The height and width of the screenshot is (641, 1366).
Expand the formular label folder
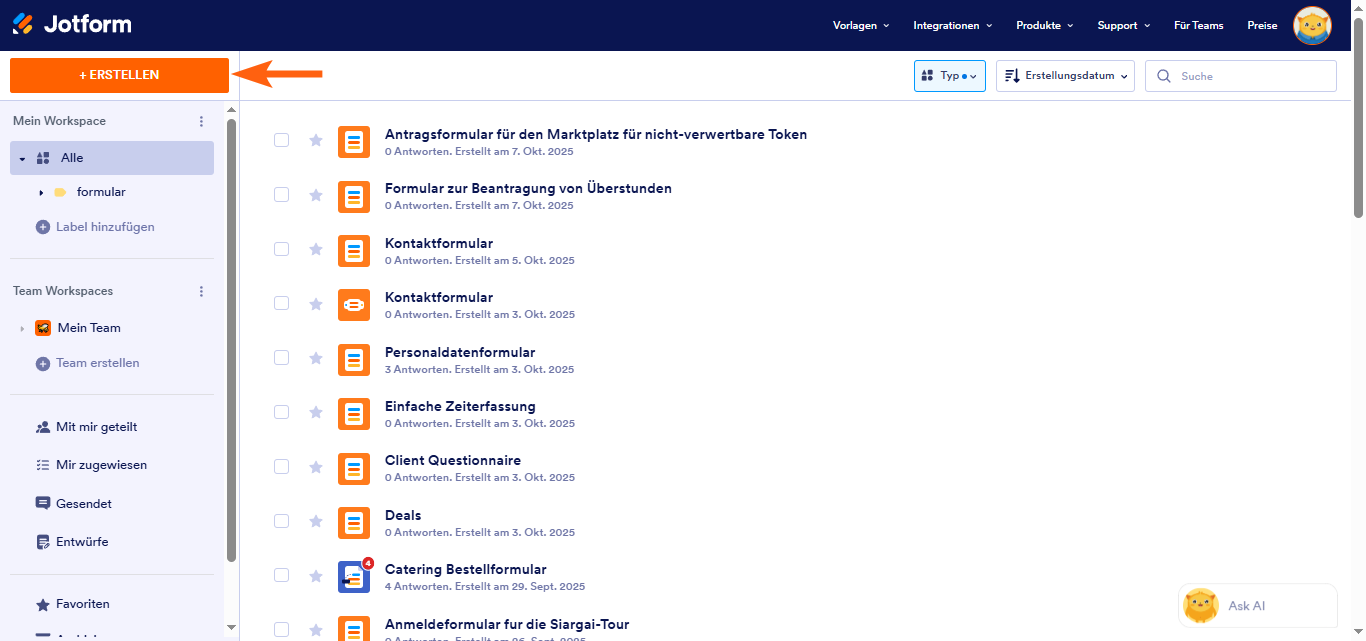click(x=41, y=192)
